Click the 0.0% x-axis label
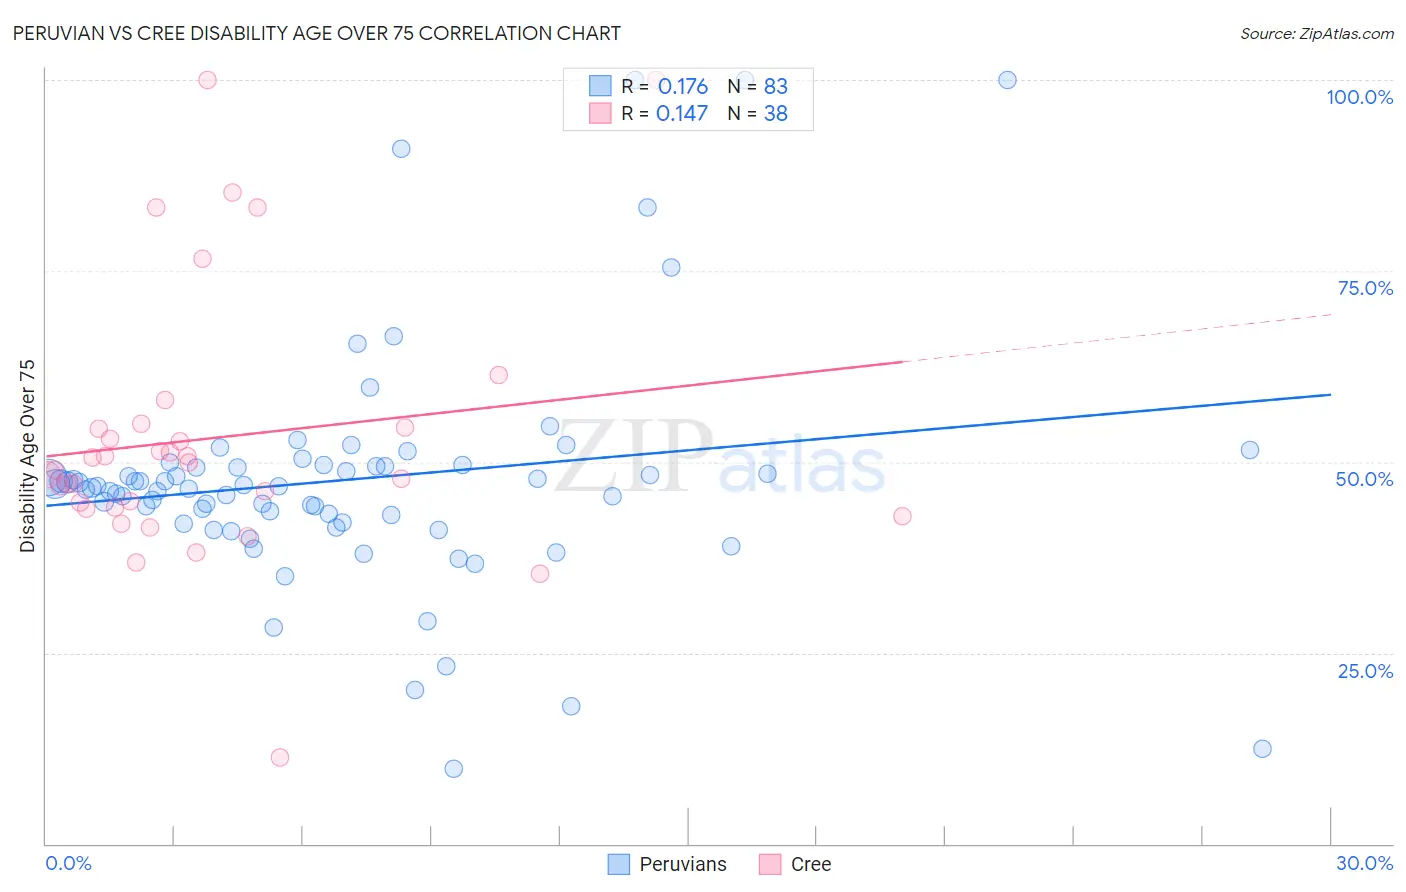 pos(69,863)
